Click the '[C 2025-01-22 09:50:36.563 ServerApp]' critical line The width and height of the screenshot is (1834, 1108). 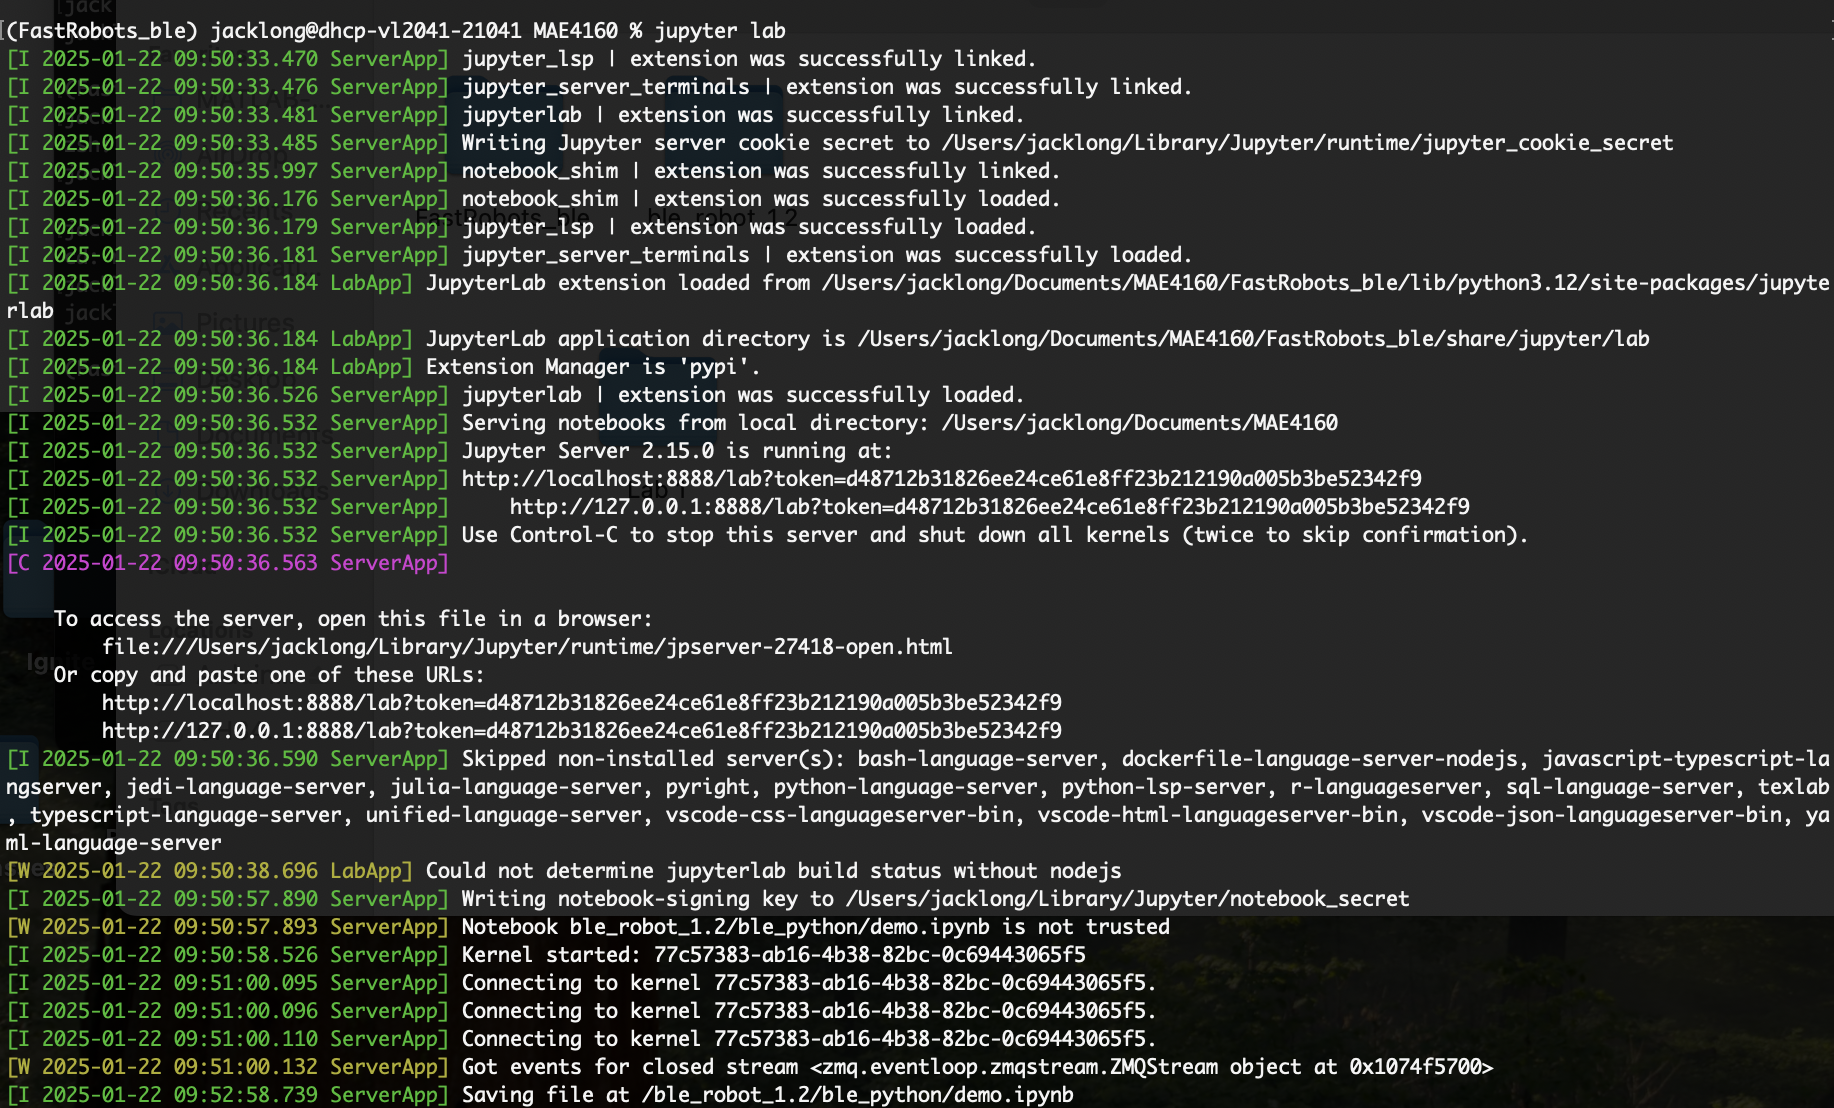point(228,563)
